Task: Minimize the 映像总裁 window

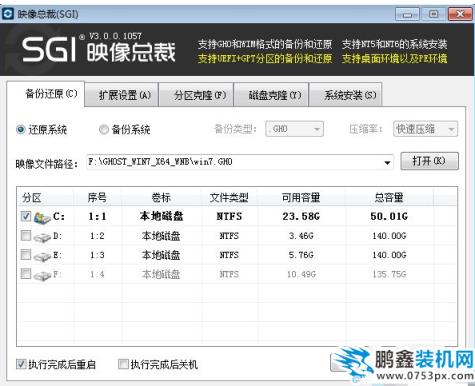Action: (x=407, y=14)
